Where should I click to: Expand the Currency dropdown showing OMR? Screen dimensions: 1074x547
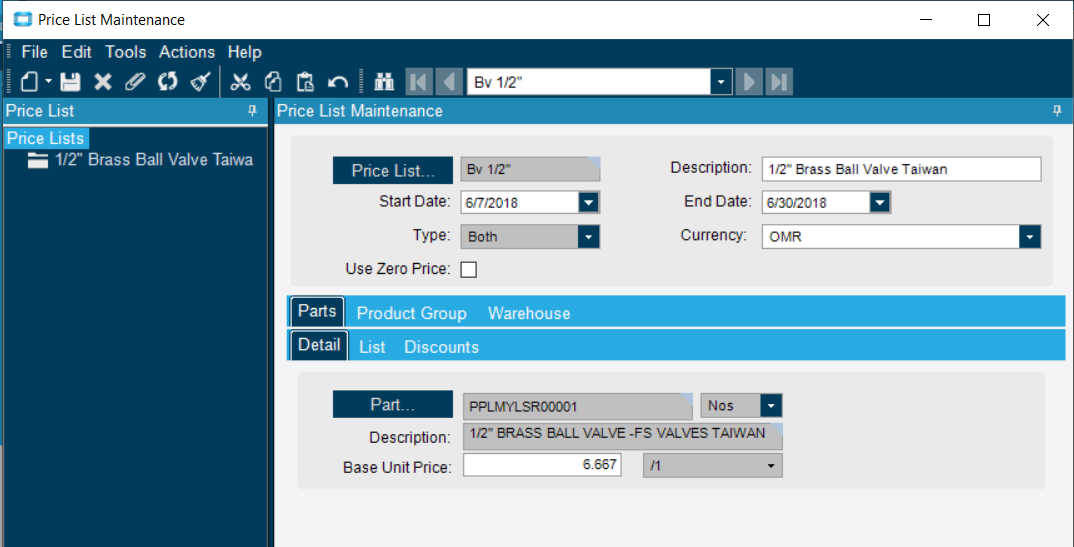pos(1030,238)
